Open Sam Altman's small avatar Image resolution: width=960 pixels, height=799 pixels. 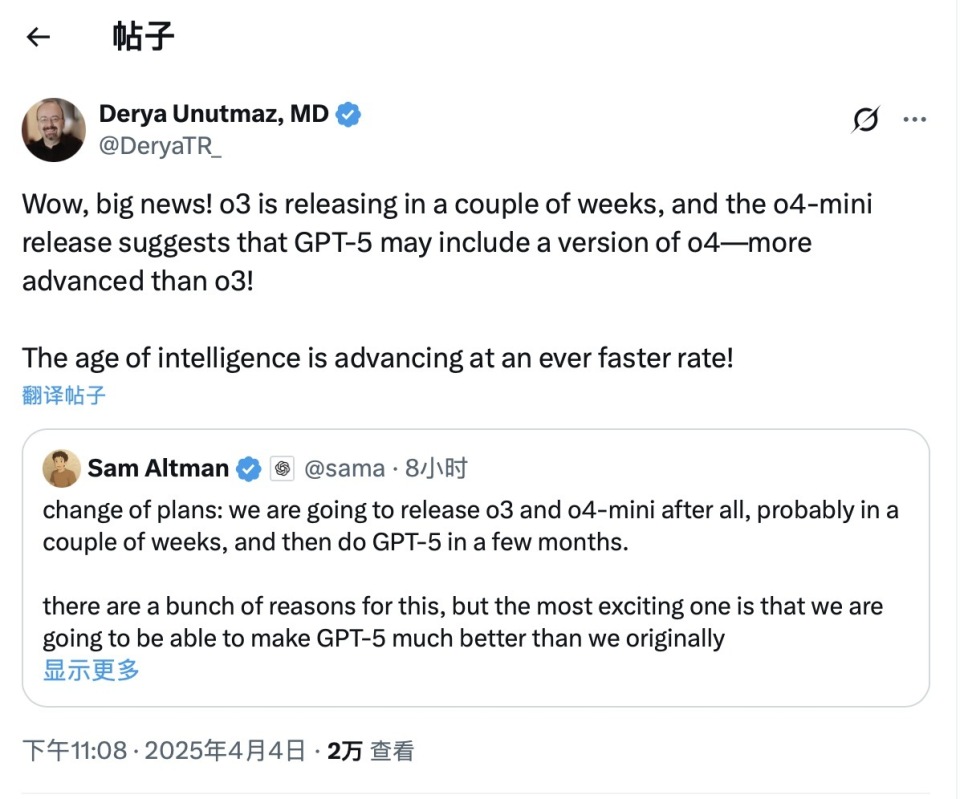click(x=61, y=468)
